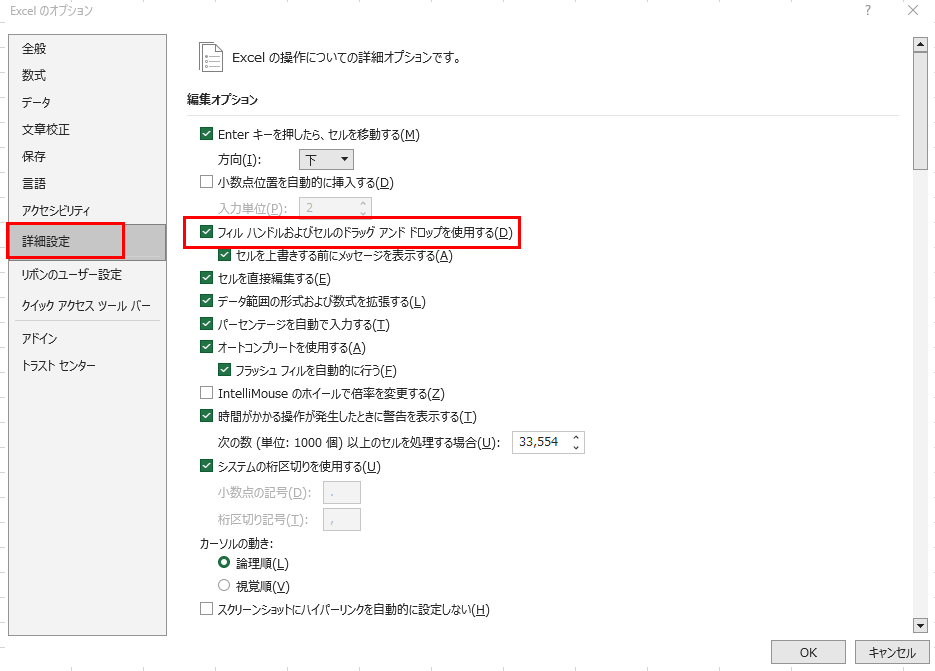This screenshot has width=935, height=671.
Task: Open クイック アクセス ツール バー settings
Action: [86, 305]
